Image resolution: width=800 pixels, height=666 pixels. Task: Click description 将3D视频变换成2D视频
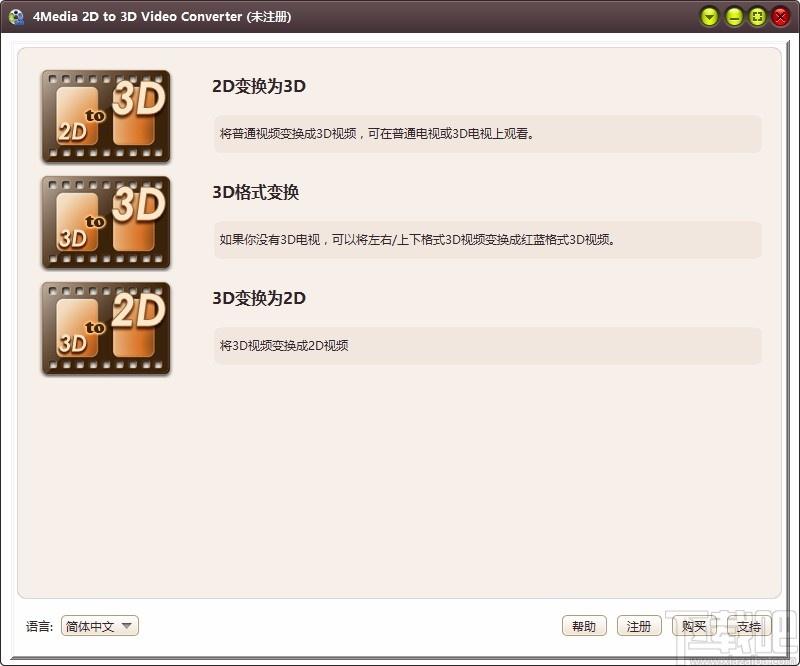(284, 346)
